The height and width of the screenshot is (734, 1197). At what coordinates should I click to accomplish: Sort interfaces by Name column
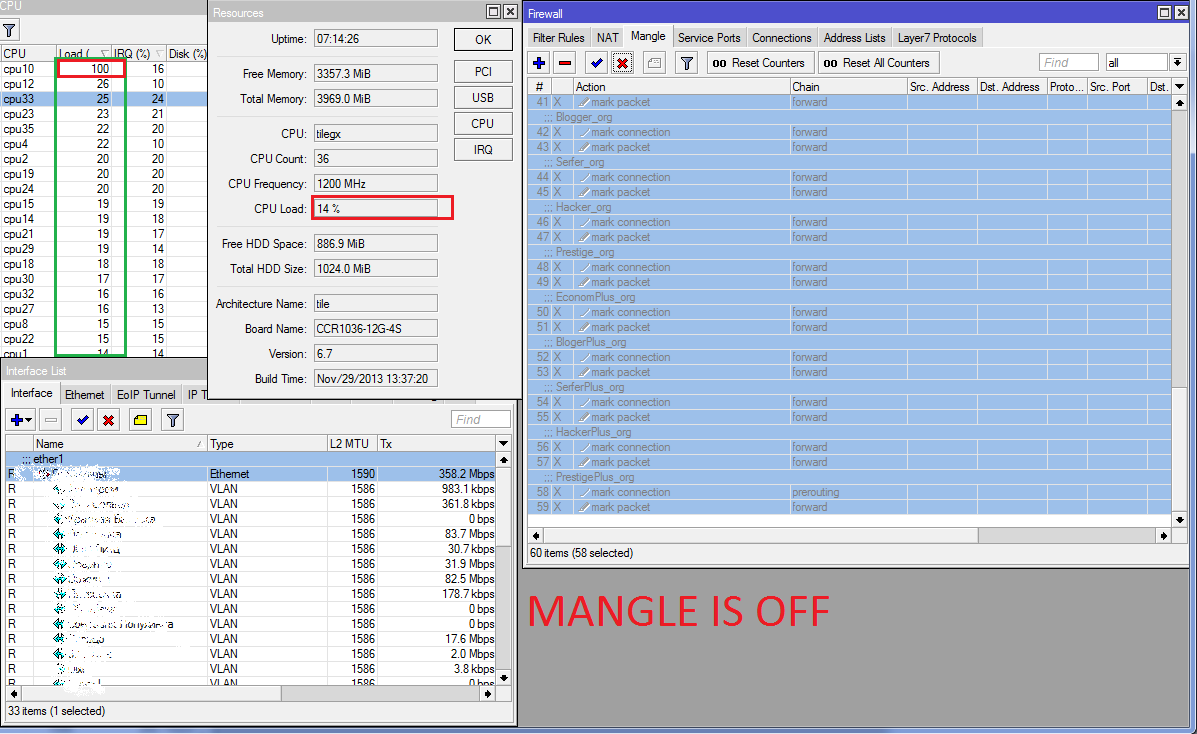tap(120, 443)
